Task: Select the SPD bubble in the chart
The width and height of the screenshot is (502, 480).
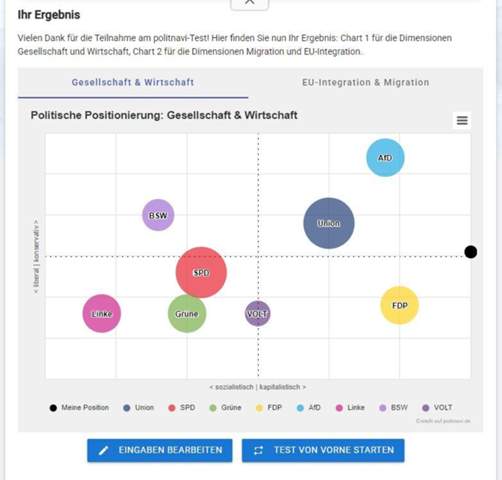Action: click(x=201, y=272)
